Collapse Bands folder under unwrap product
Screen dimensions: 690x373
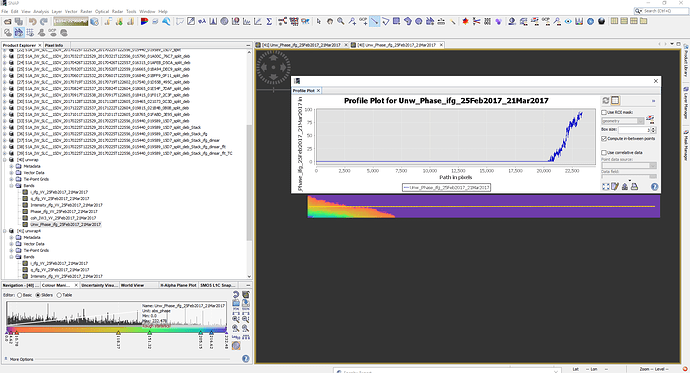tap(11, 186)
